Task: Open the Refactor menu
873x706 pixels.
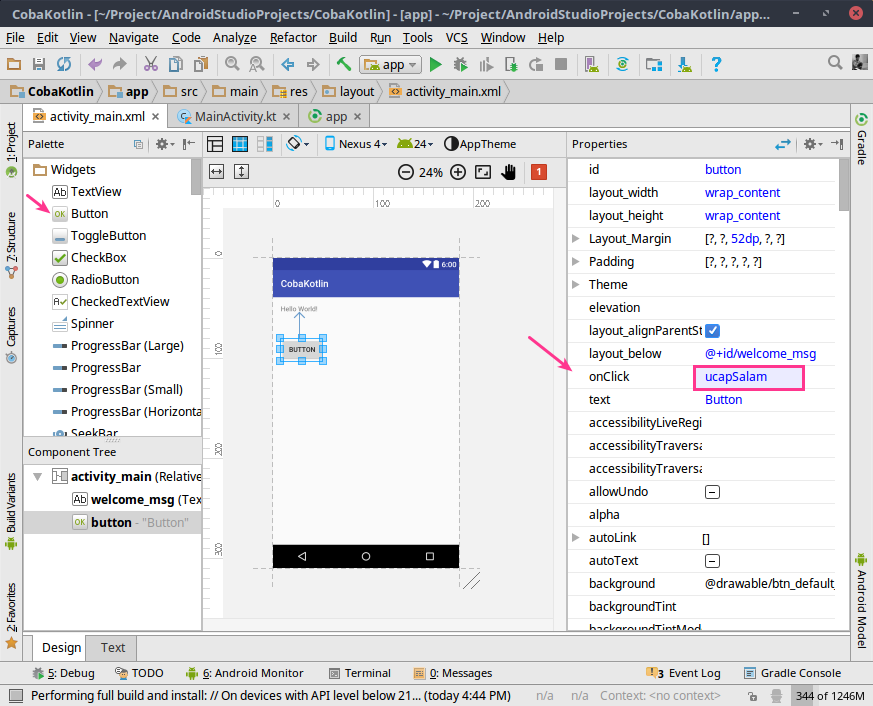Action: [x=293, y=37]
